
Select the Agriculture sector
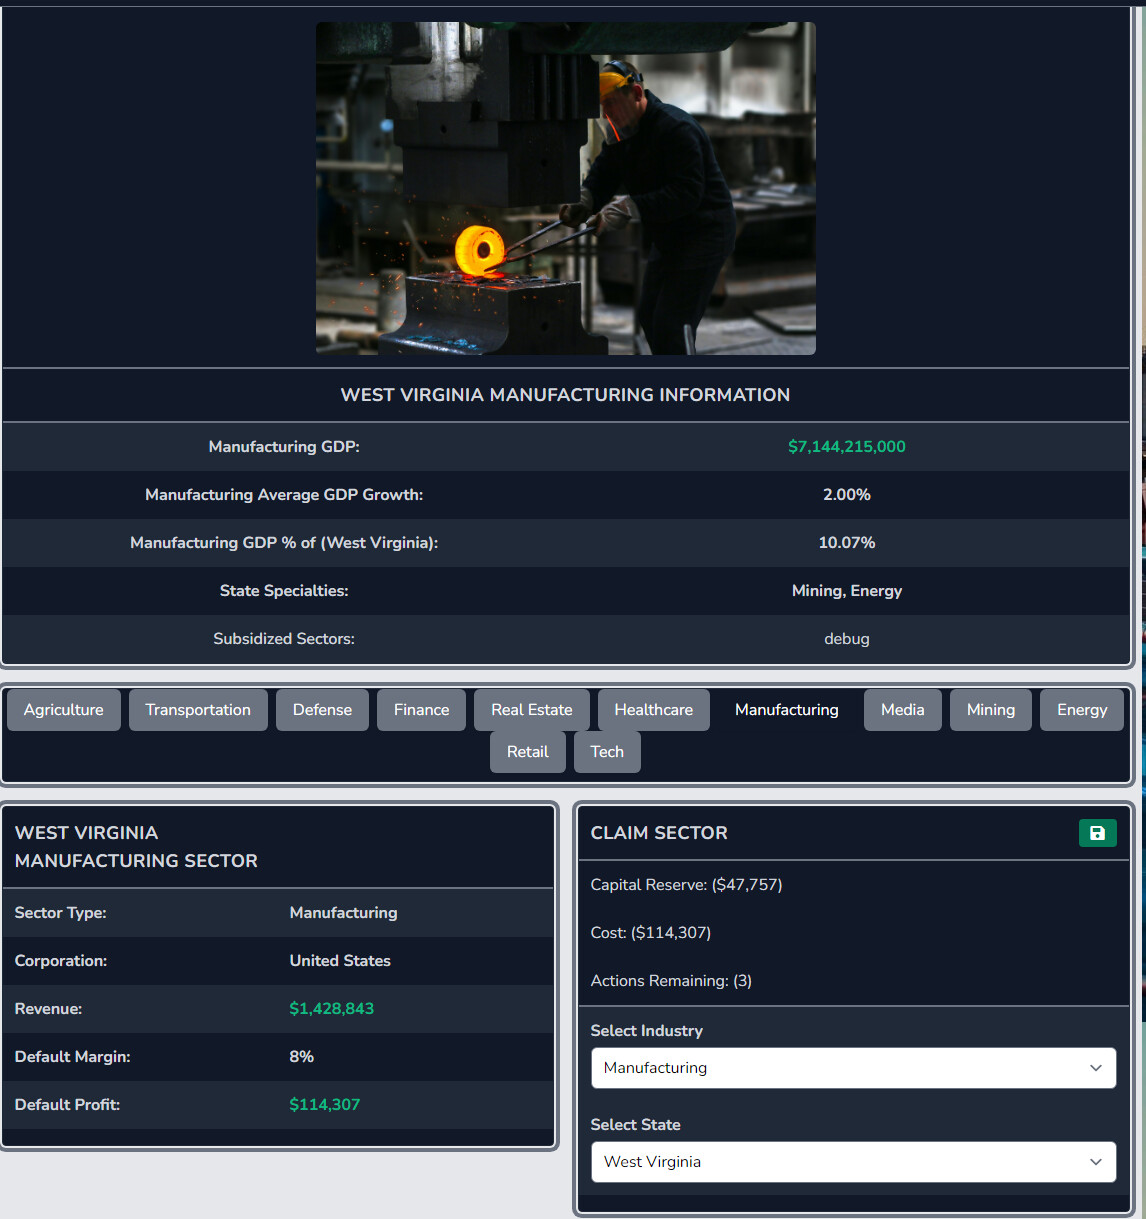63,709
